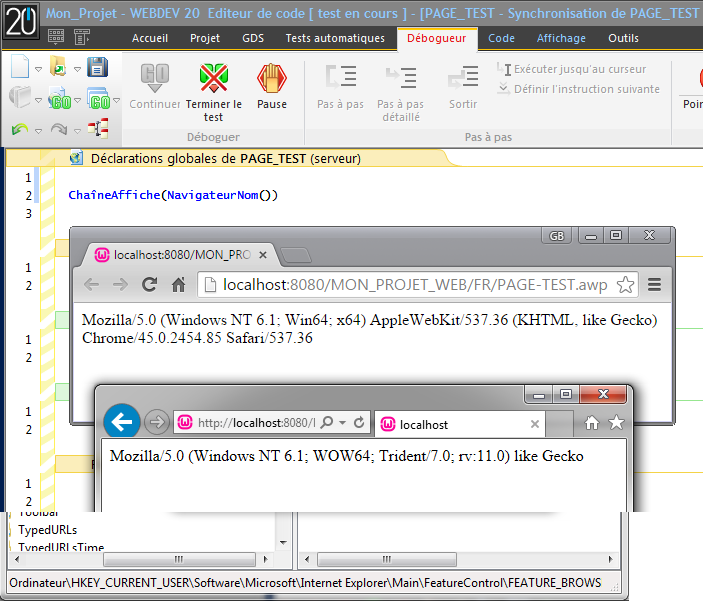This screenshot has height=601, width=703.
Task: Go back in Internet Explorer
Action: (122, 422)
